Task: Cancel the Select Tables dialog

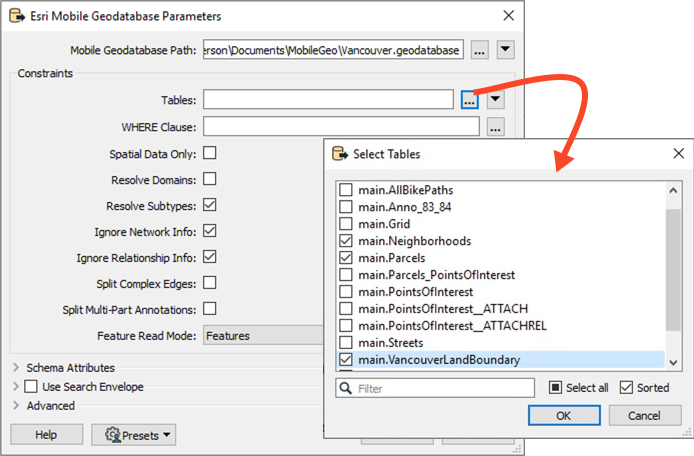Action: [644, 416]
